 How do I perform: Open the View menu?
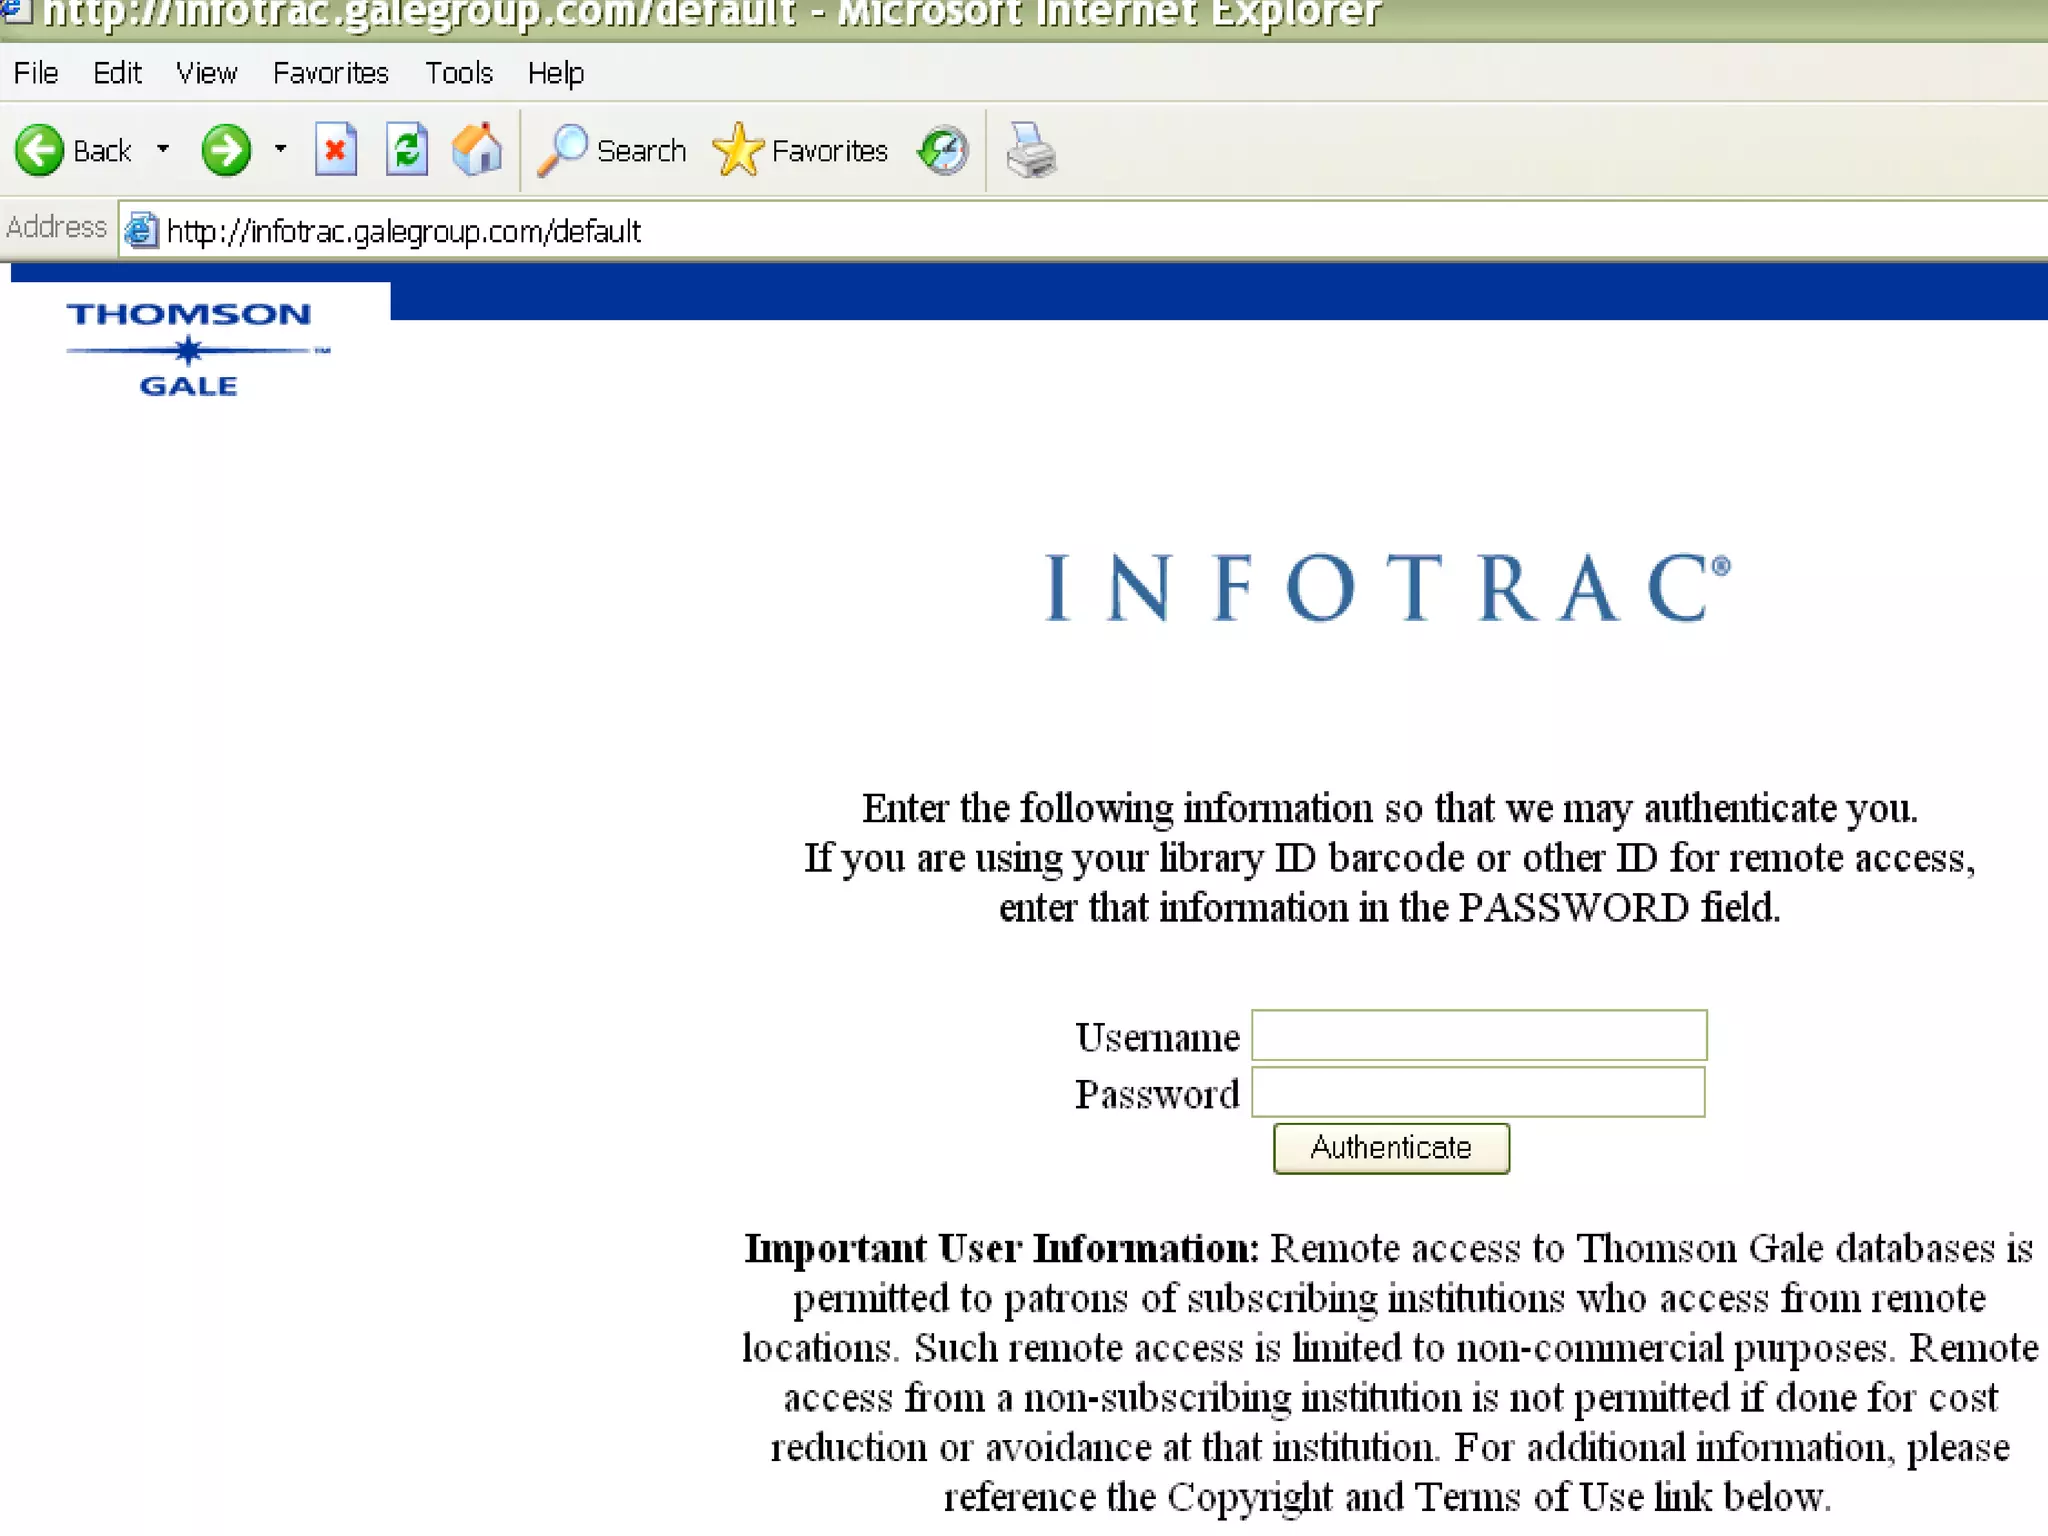[206, 73]
